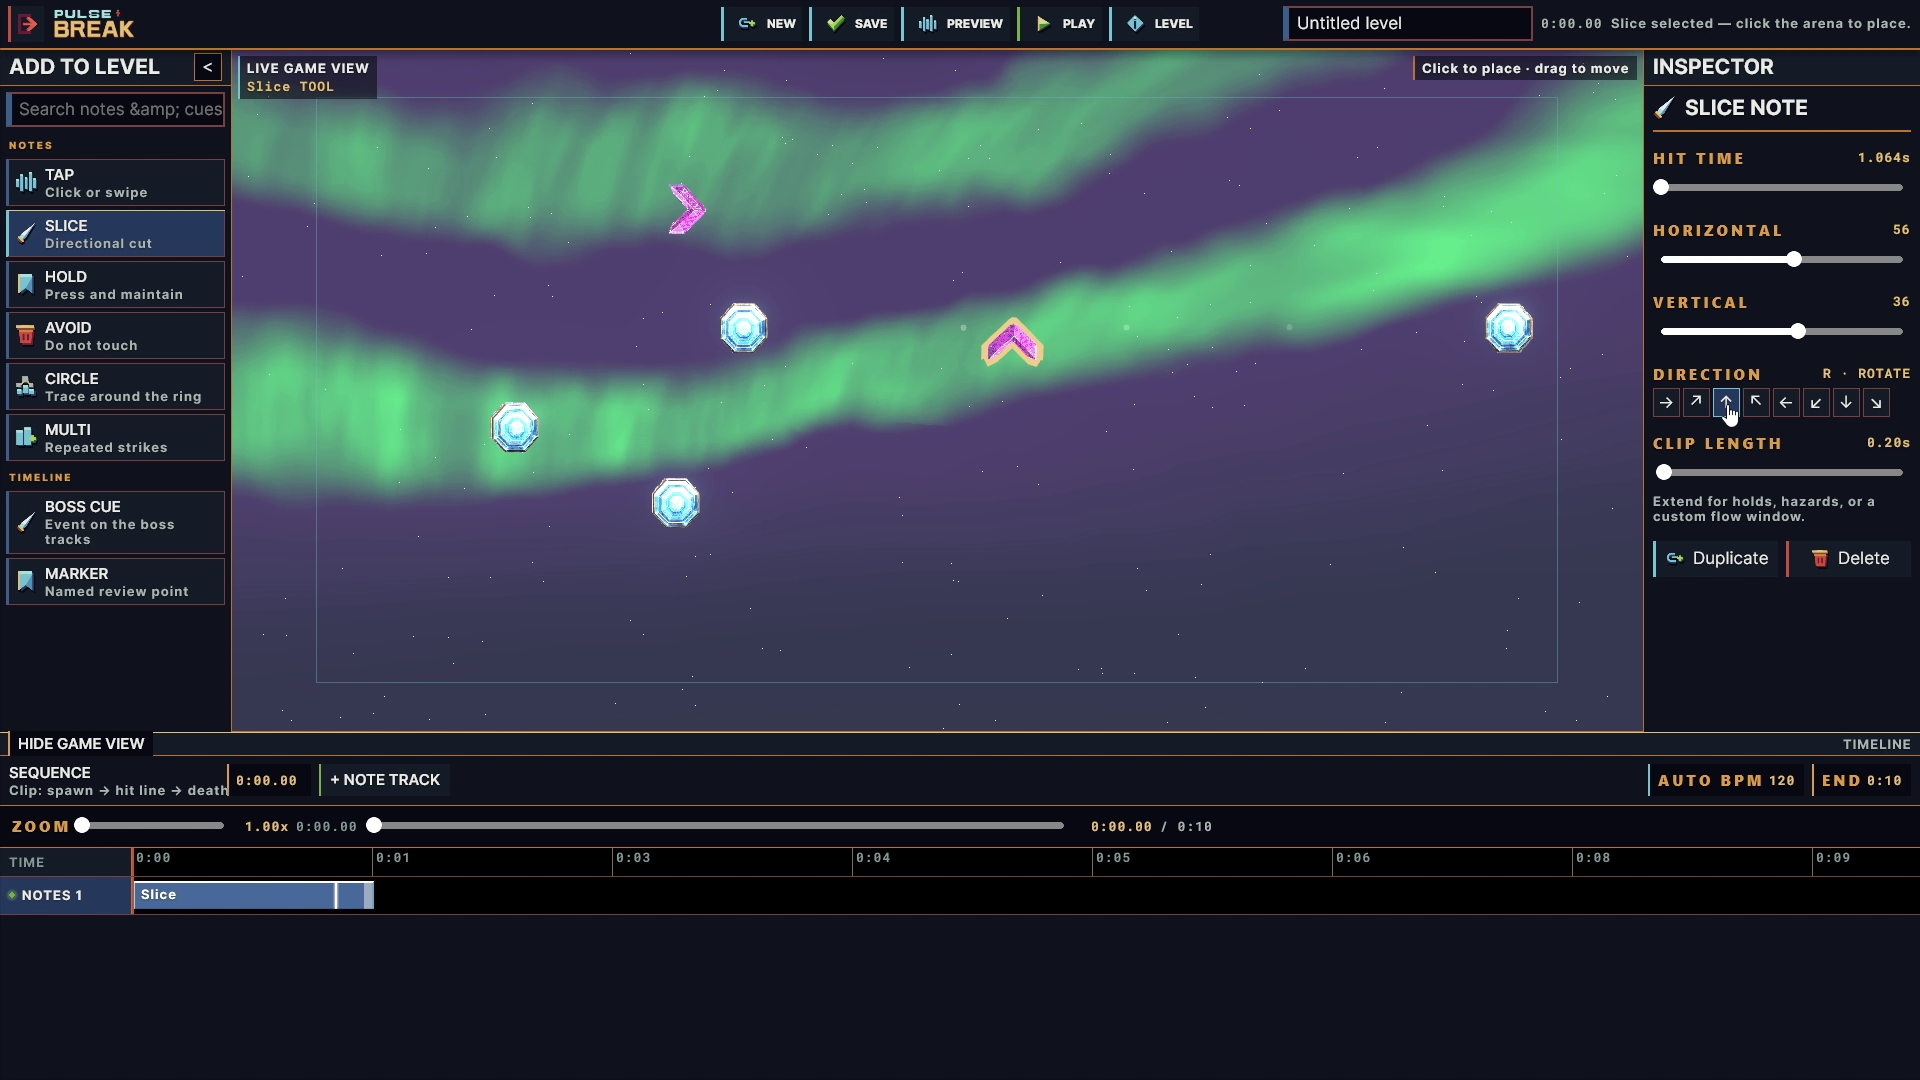Adjust the Horizontal position slider handle
Screen dimensions: 1920x1080
[x=1794, y=260]
